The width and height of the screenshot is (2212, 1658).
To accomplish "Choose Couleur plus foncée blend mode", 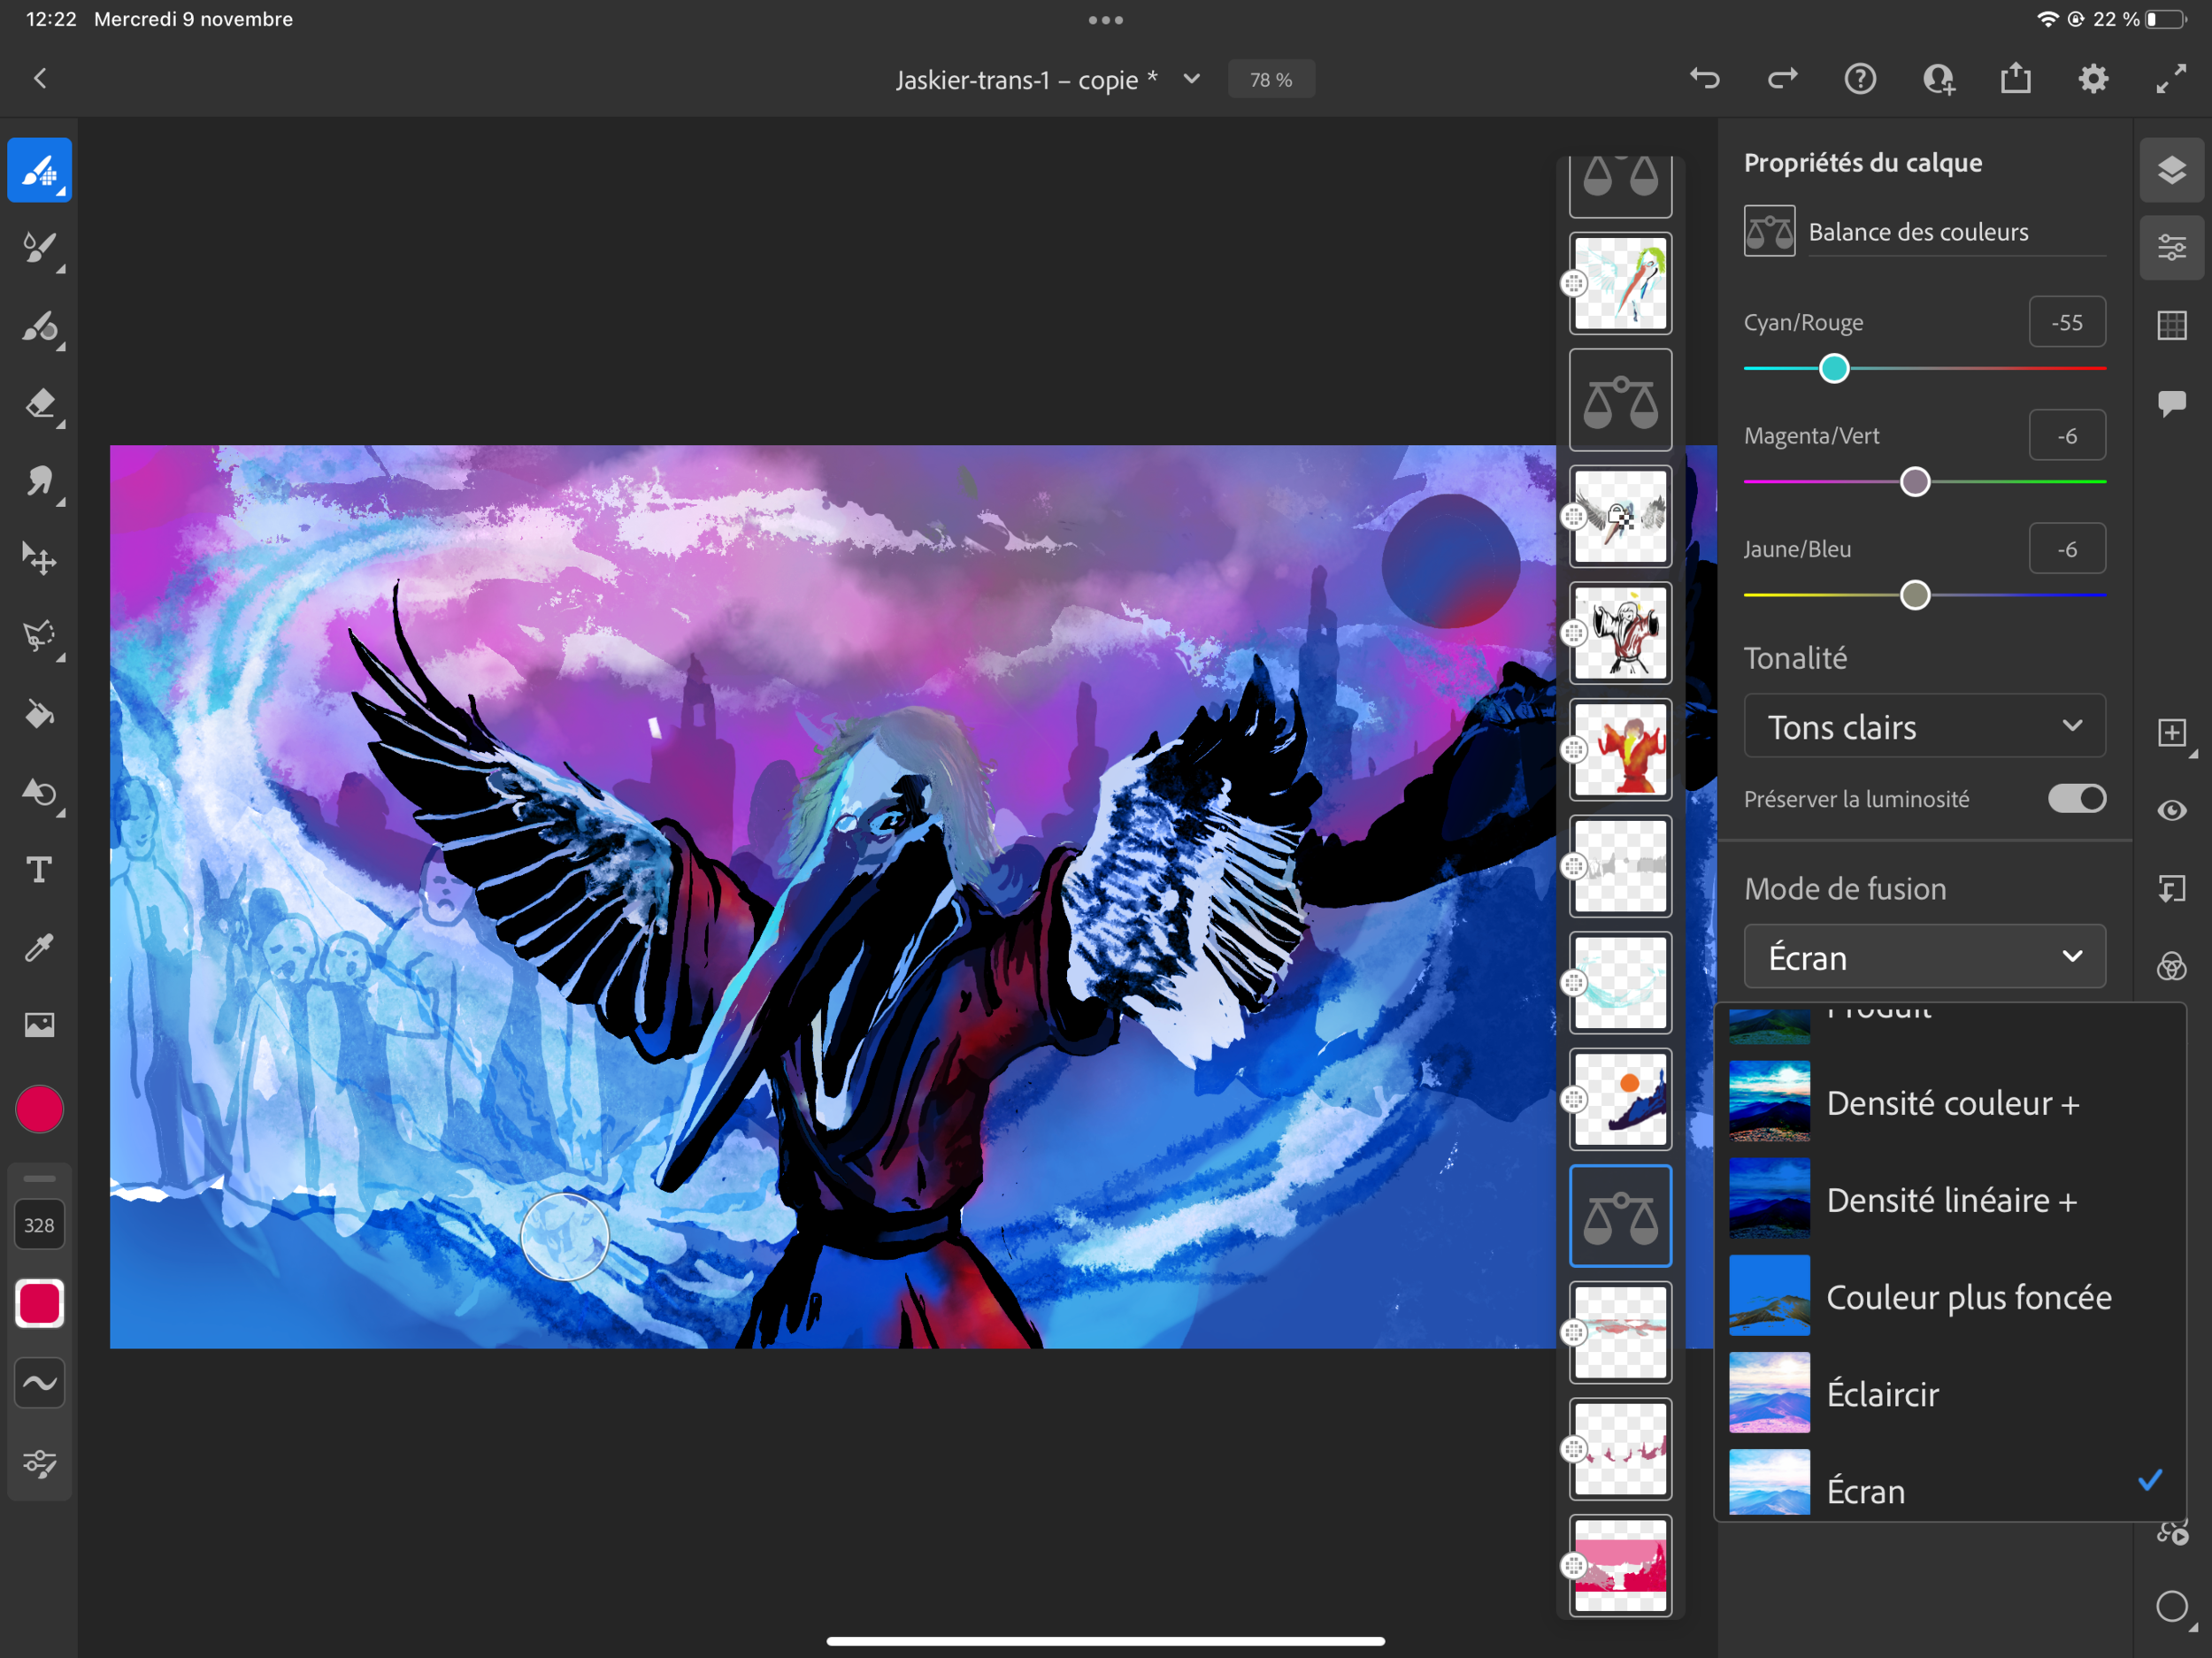I will pyautogui.click(x=1968, y=1297).
